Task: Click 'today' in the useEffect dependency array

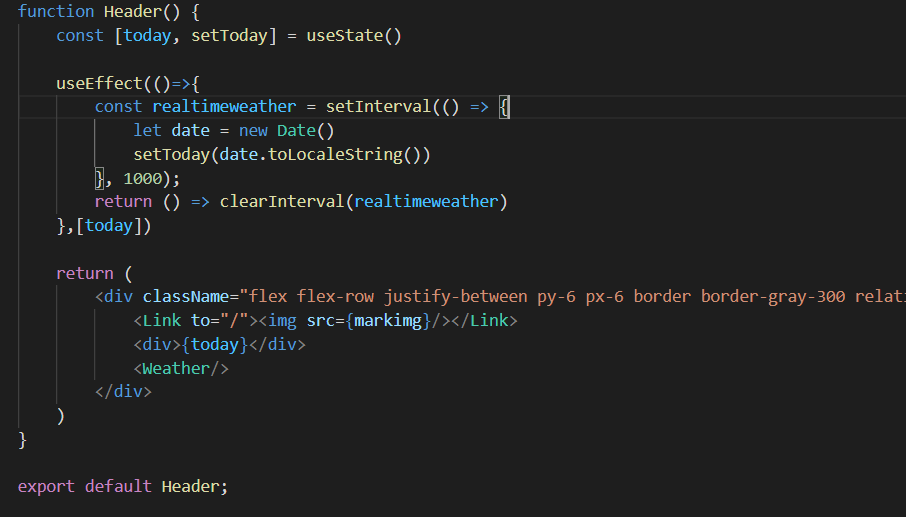Action: [109, 225]
